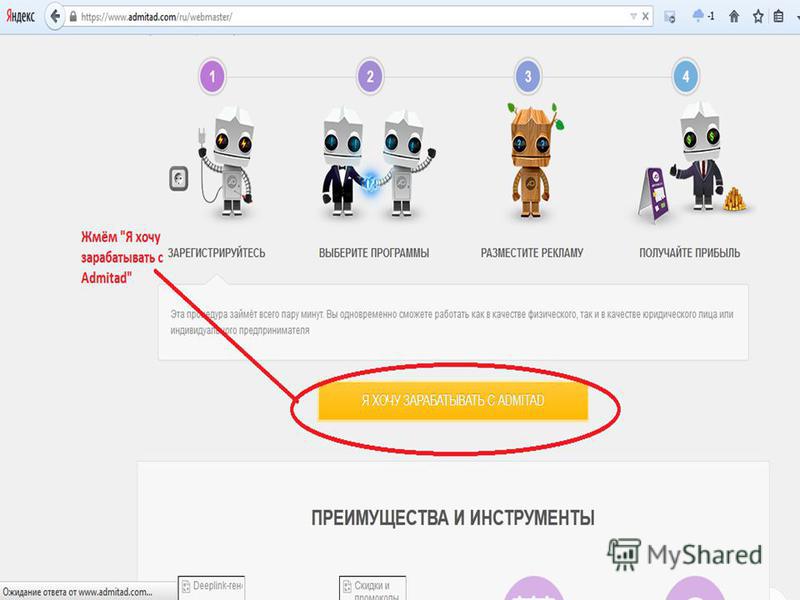Click the padlock icon in address bar

[73, 17]
